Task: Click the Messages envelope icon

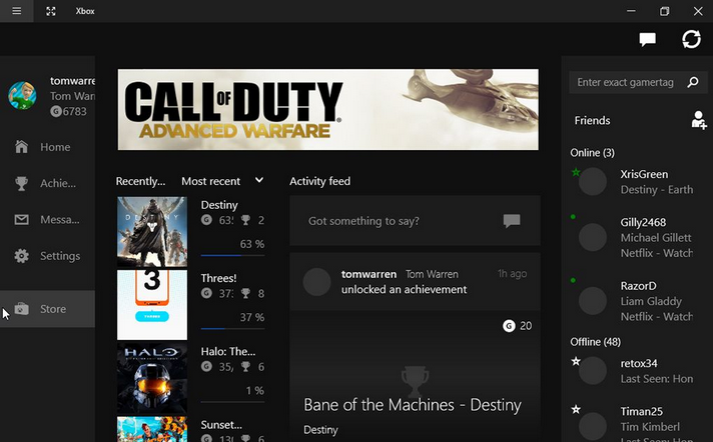Action: click(21, 220)
